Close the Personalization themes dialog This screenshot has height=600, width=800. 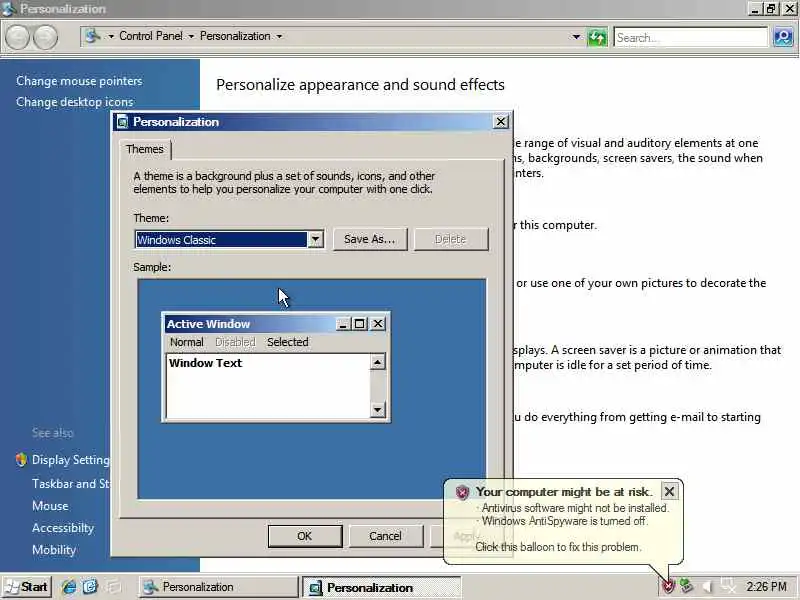point(501,121)
